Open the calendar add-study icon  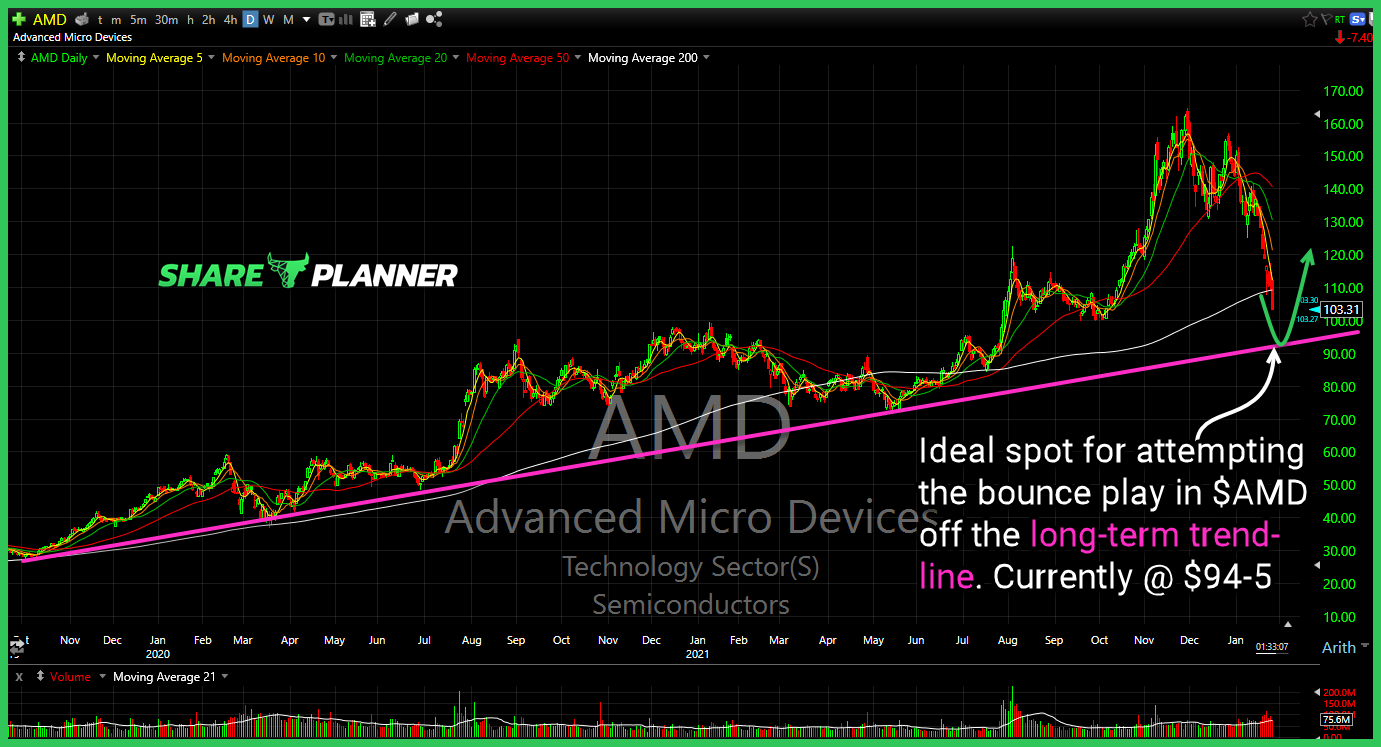click(367, 19)
